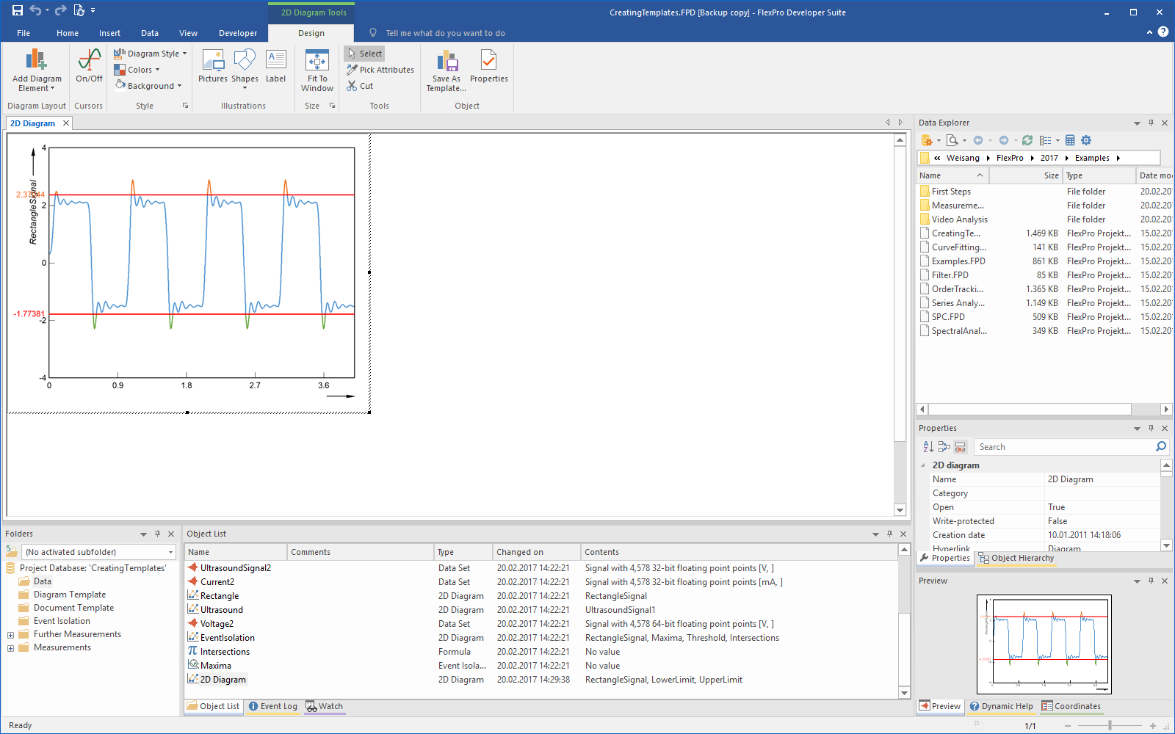Click Save As Template icon

point(446,68)
